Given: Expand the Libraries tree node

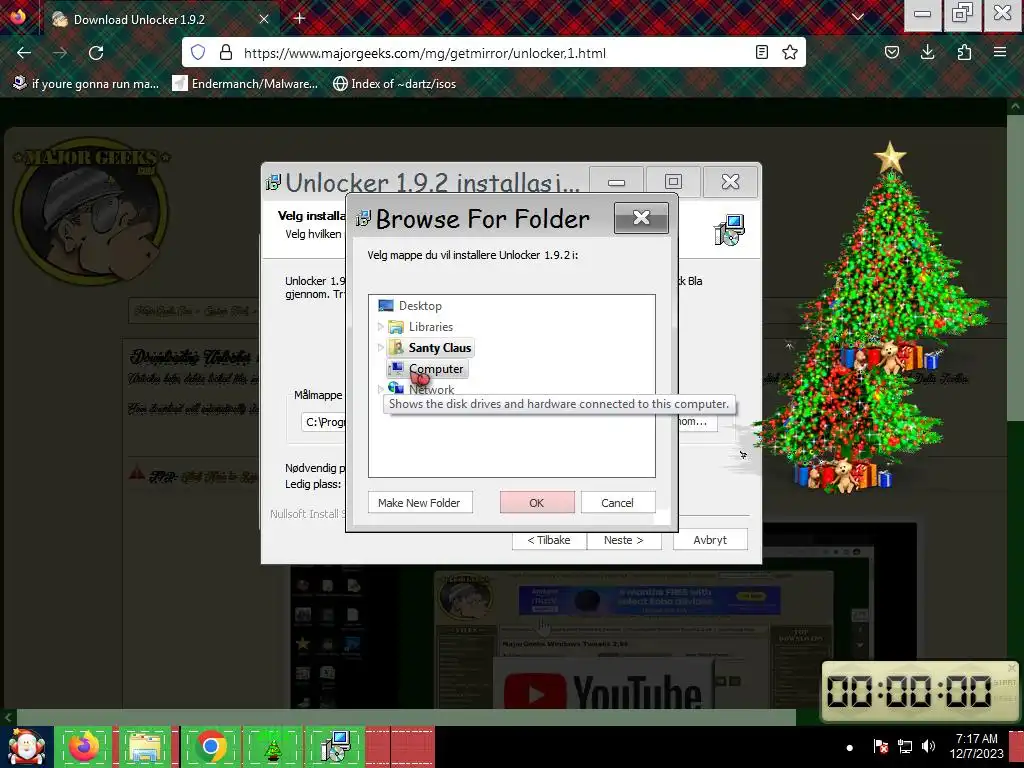Looking at the screenshot, I should [x=381, y=327].
